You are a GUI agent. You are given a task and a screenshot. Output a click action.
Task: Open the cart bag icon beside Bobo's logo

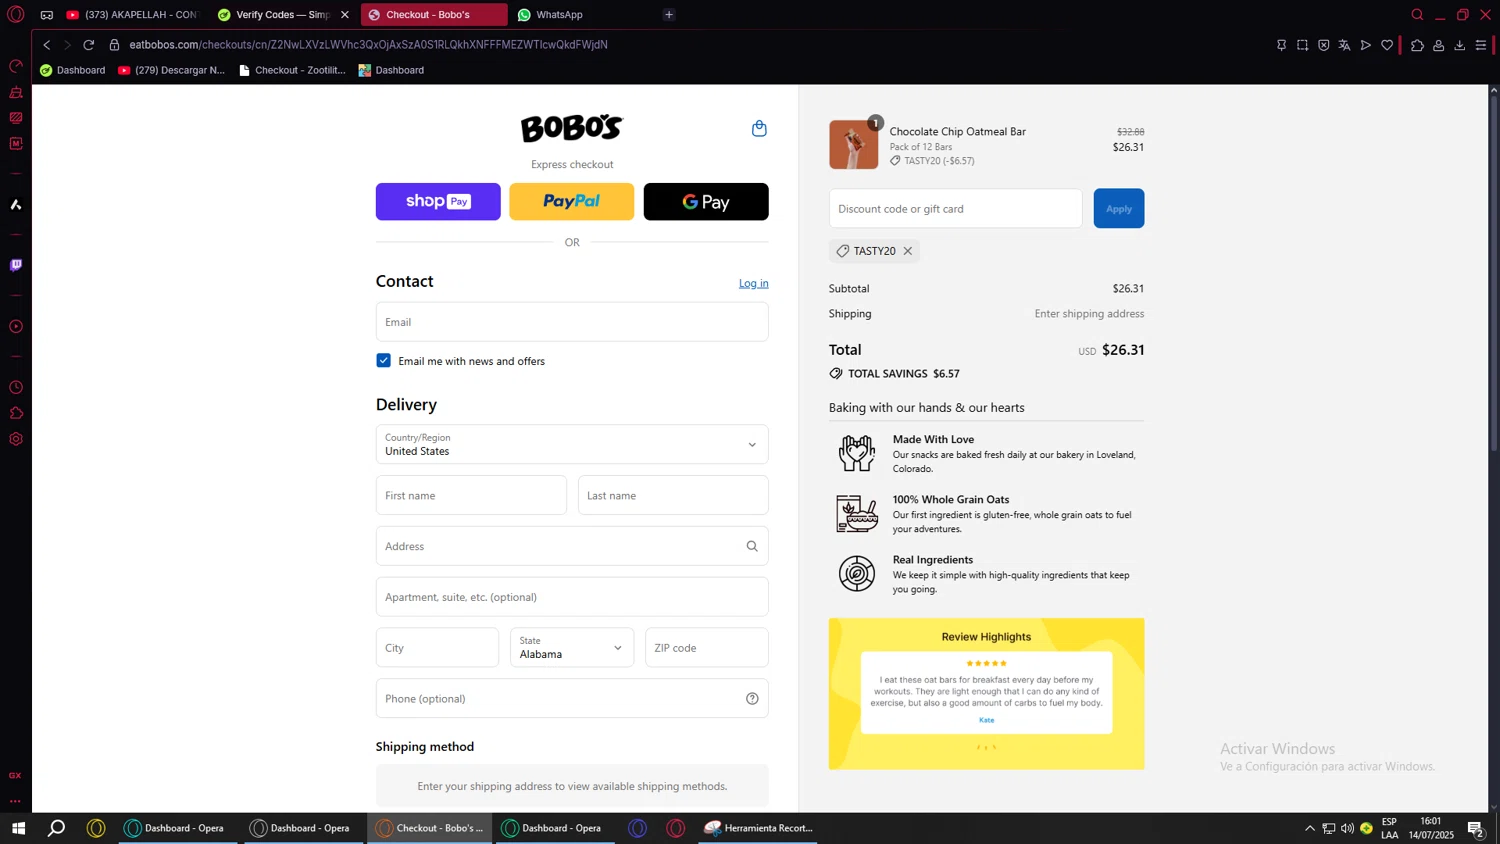(x=759, y=128)
